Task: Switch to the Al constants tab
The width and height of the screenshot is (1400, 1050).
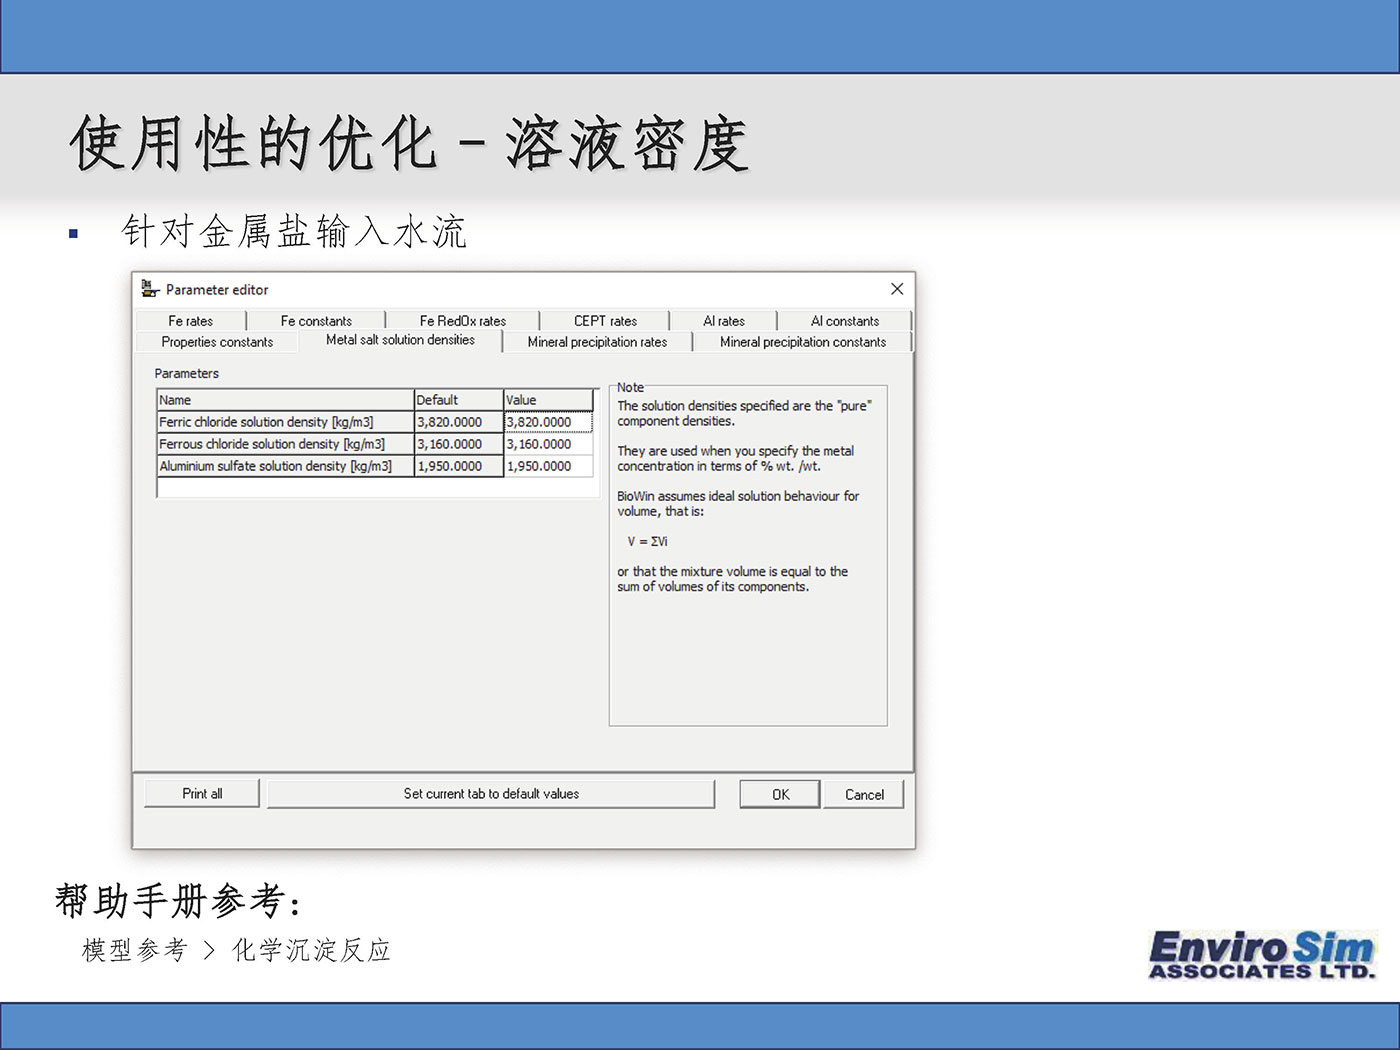Action: click(844, 321)
